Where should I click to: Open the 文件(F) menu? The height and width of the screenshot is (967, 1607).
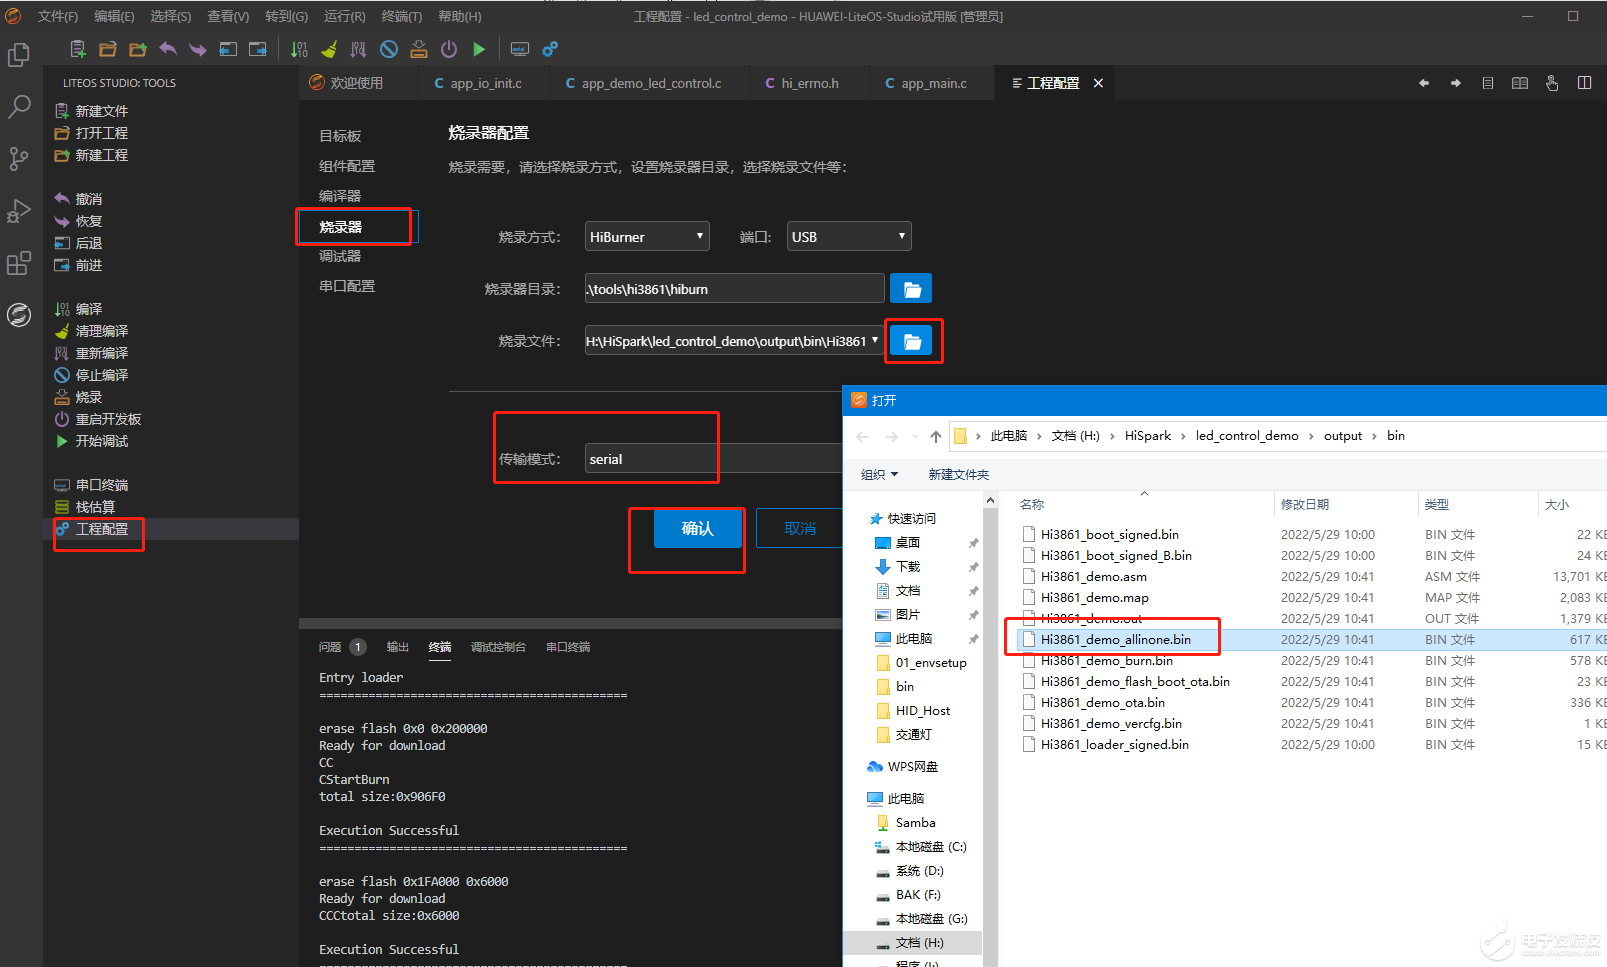point(58,16)
